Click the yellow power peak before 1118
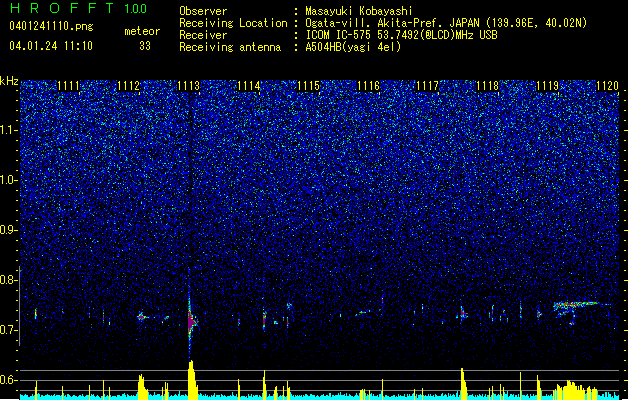Image resolution: width=629 pixels, height=400 pixels. tap(463, 383)
